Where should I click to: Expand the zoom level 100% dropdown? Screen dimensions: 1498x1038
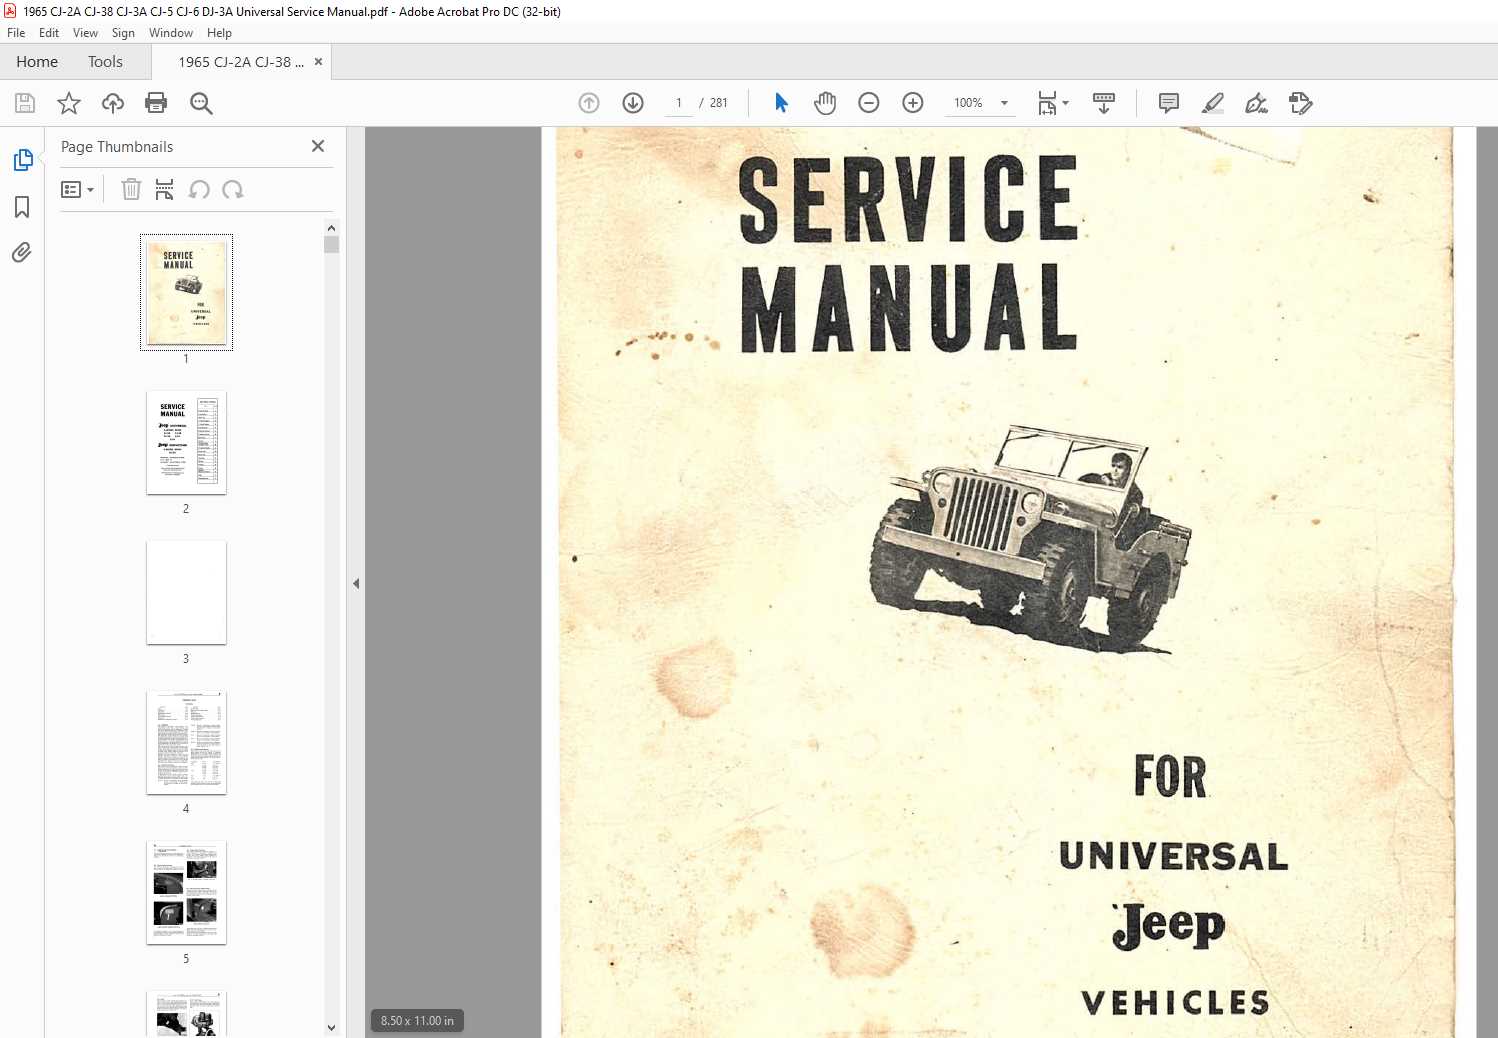1004,103
